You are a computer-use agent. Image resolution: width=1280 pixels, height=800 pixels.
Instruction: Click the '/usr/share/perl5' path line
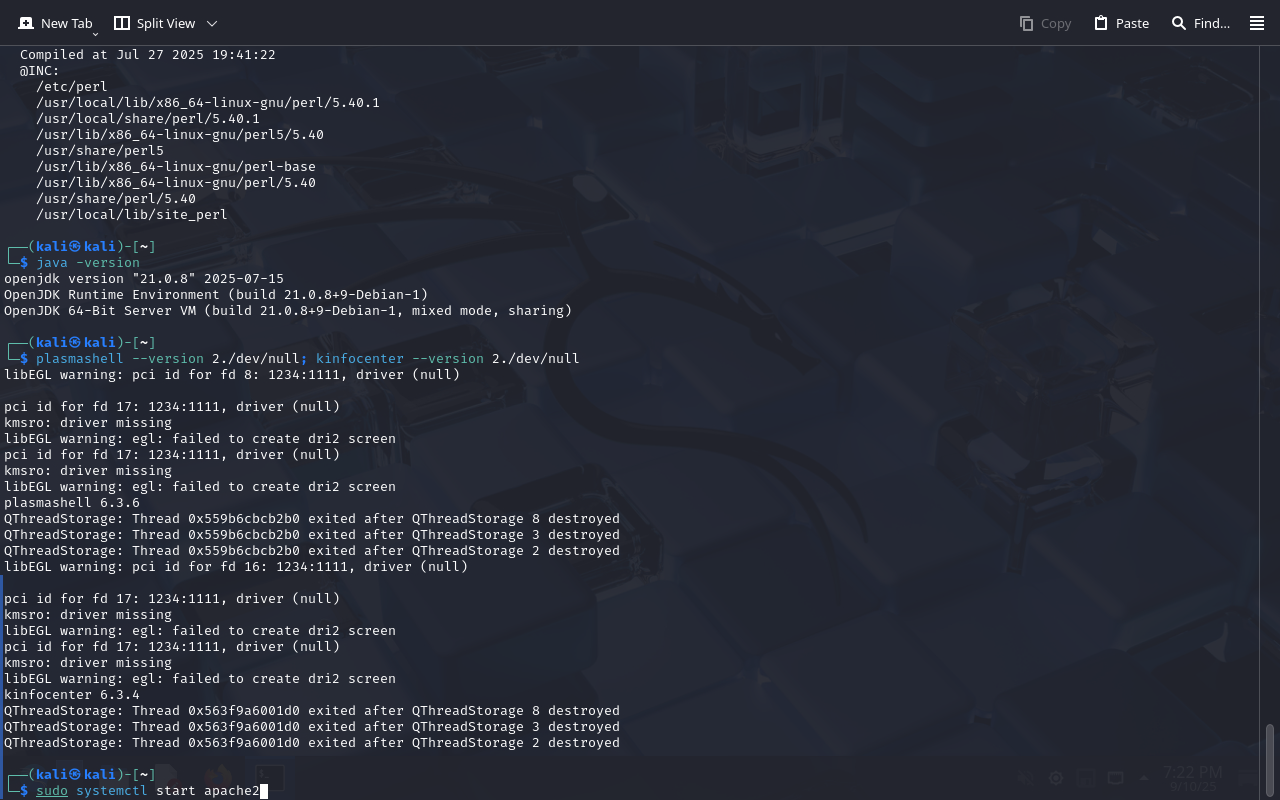(100, 151)
